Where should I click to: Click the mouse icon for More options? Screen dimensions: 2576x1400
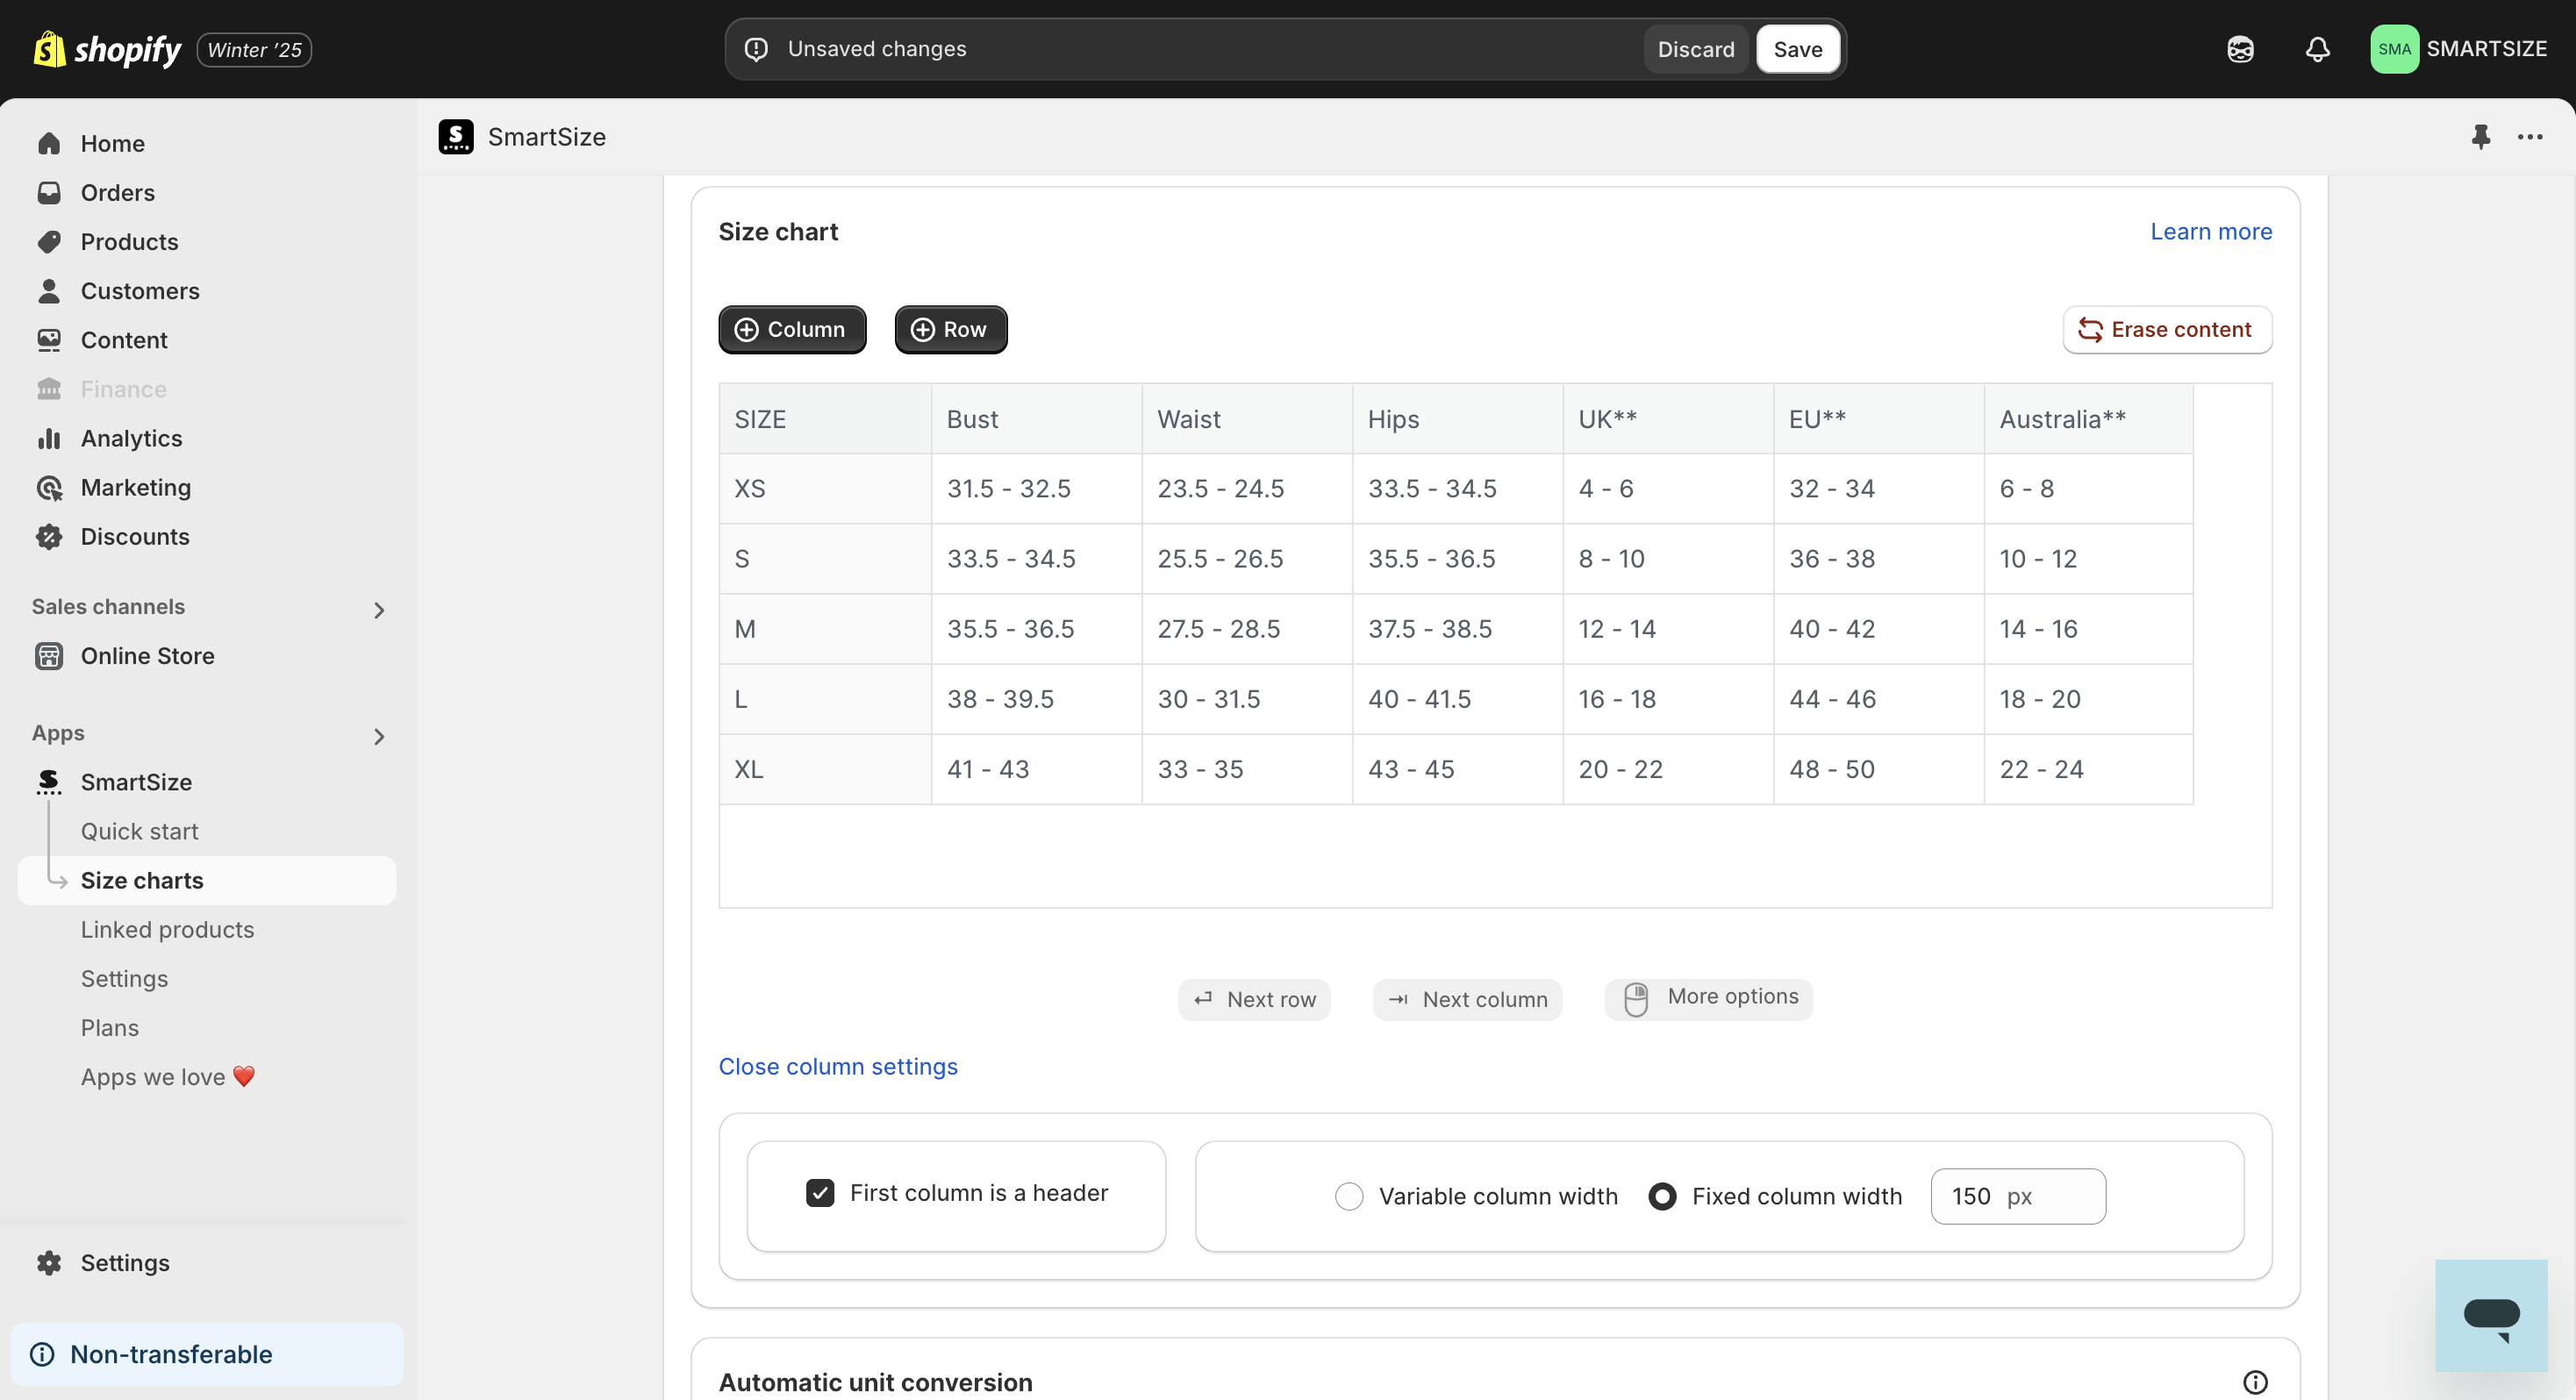1636,999
